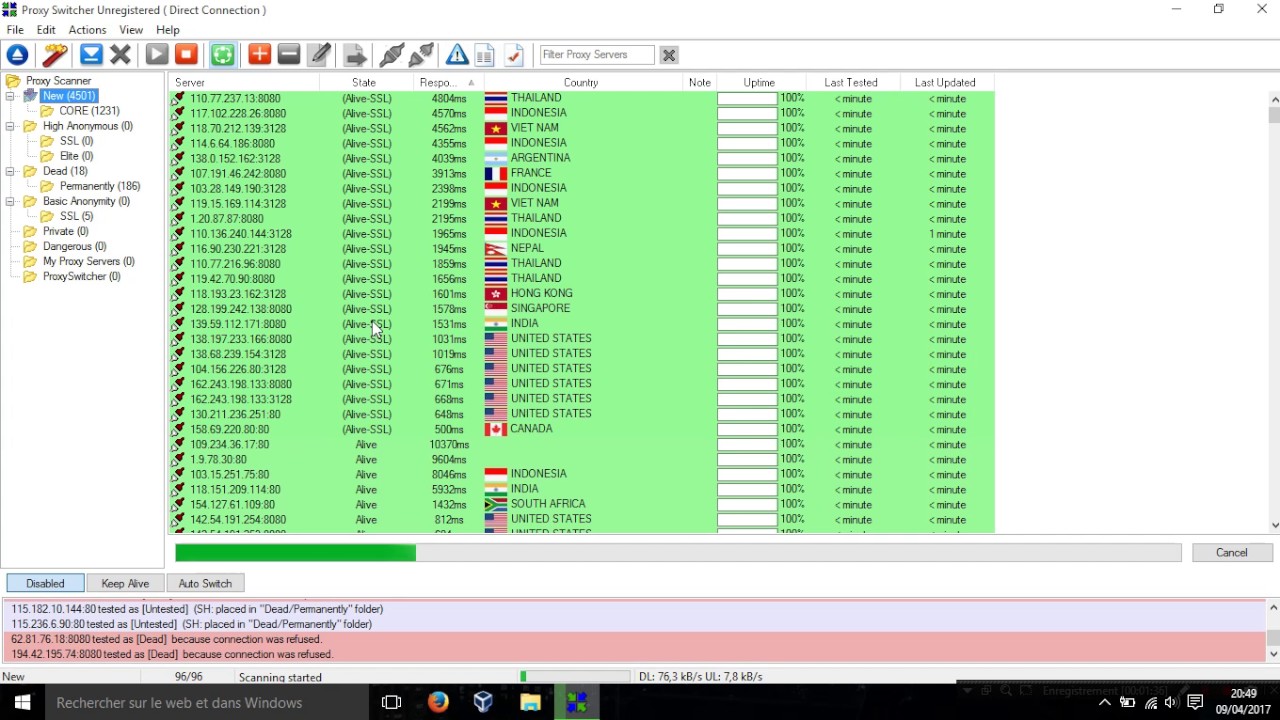Collapse the Dead (18) tree node

pos(10,171)
